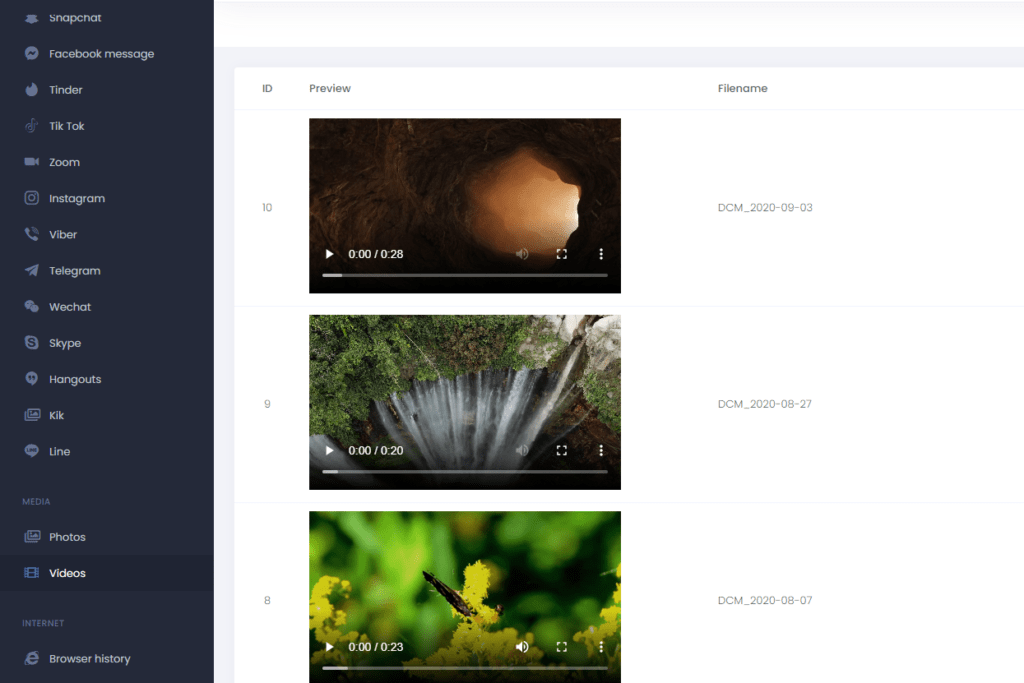Click the Instagram logo icon

click(x=31, y=198)
